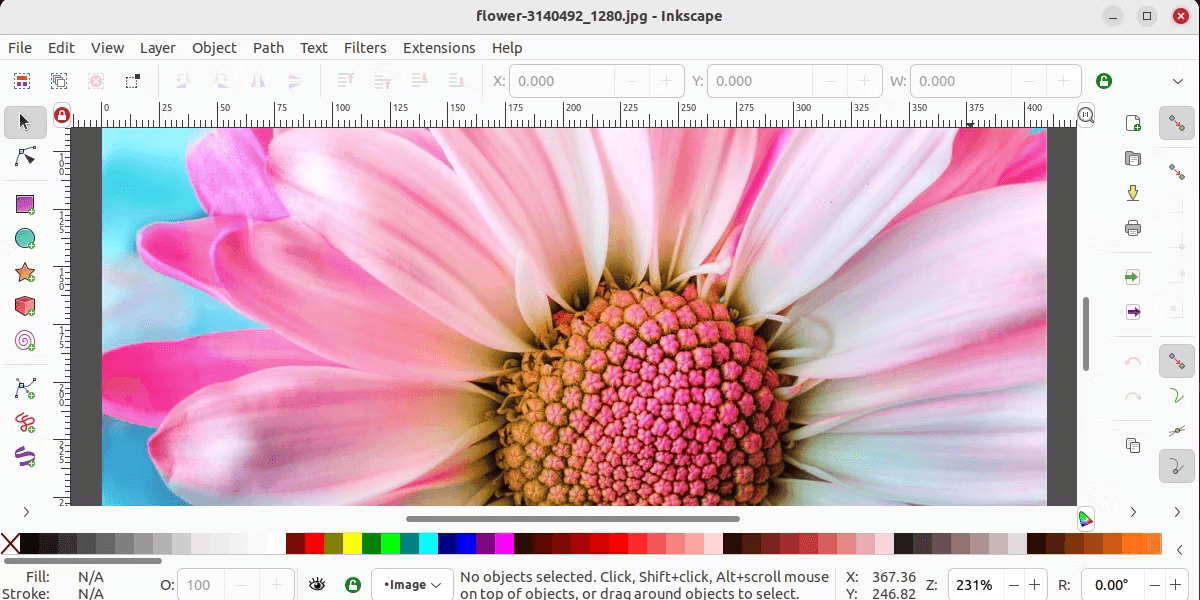Open the Layer menu
1200x600 pixels.
click(157, 47)
